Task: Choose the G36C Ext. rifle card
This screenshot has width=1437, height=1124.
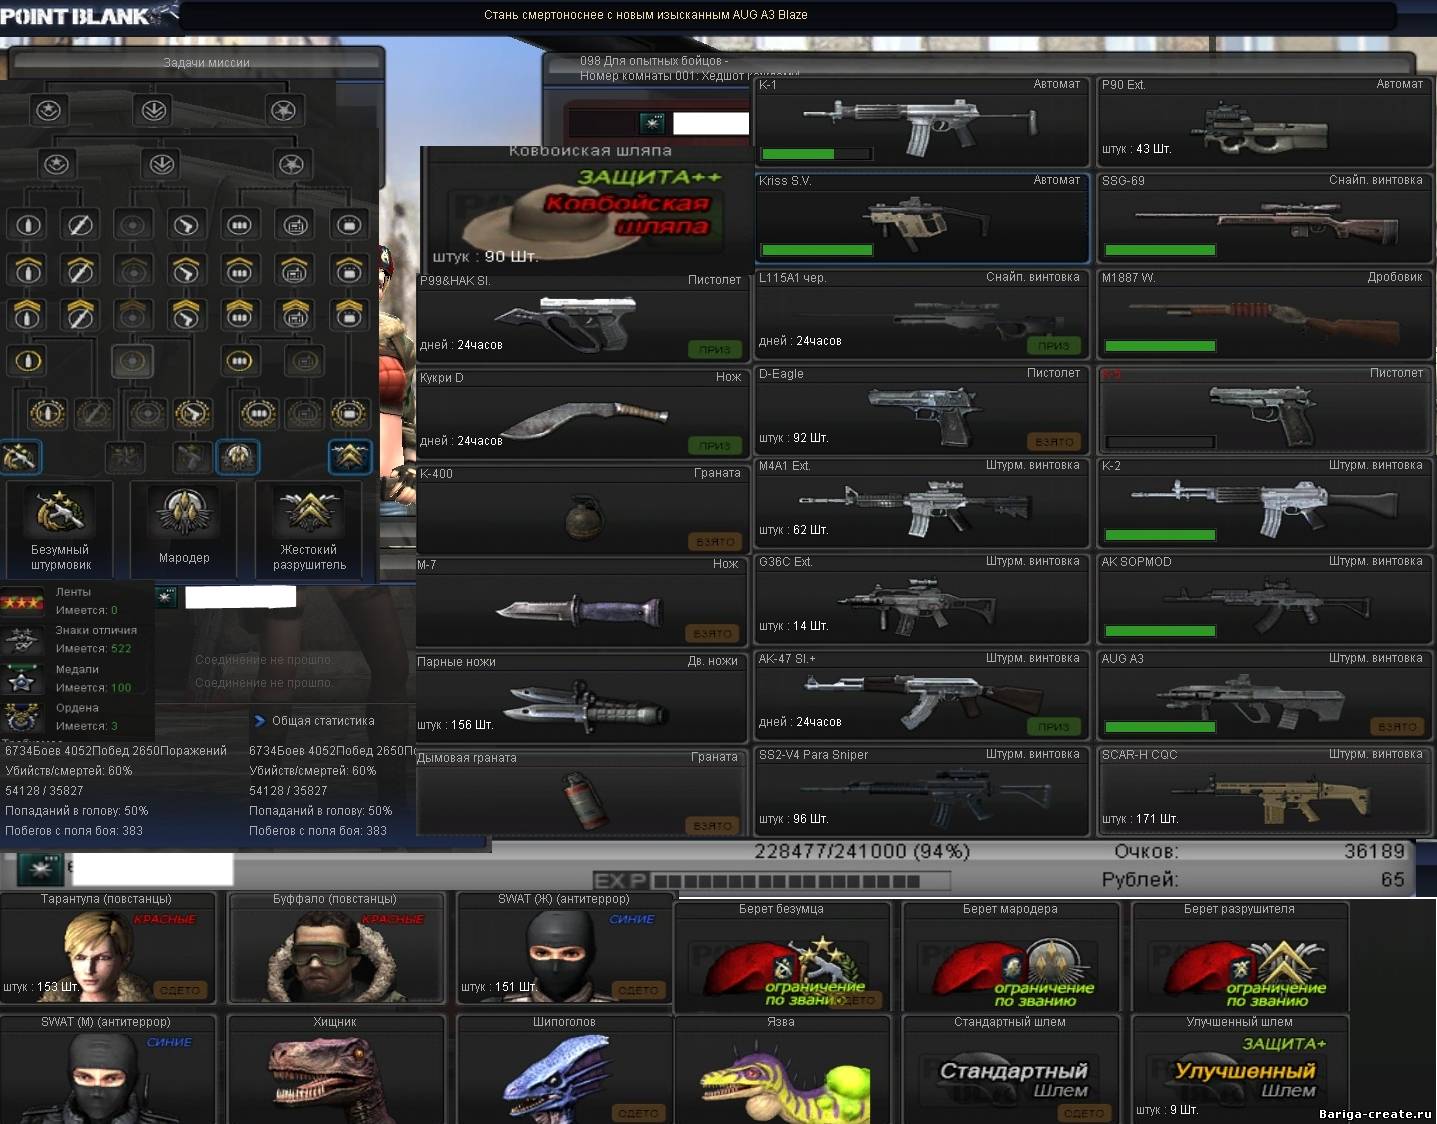Action: (921, 599)
